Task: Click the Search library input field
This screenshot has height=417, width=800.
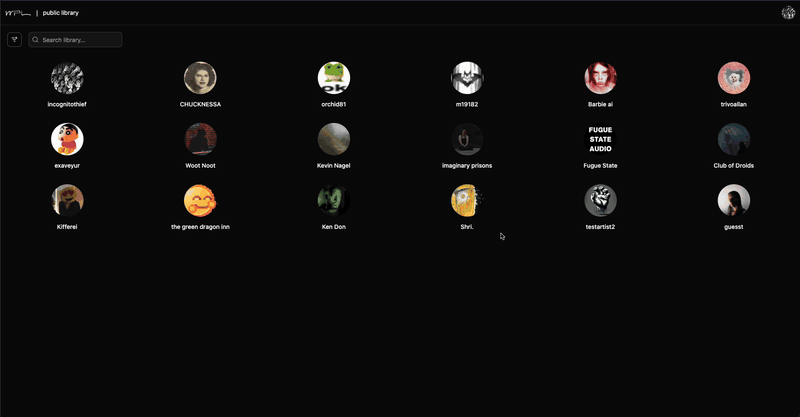Action: click(78, 40)
